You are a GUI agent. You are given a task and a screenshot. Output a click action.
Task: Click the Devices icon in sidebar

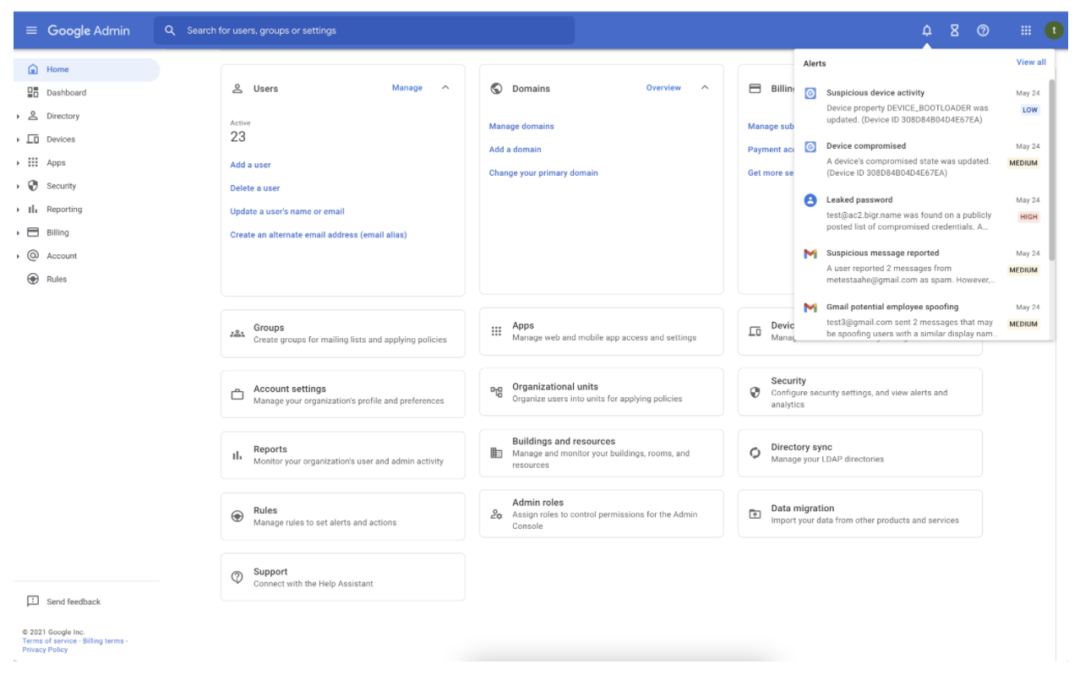(x=32, y=139)
